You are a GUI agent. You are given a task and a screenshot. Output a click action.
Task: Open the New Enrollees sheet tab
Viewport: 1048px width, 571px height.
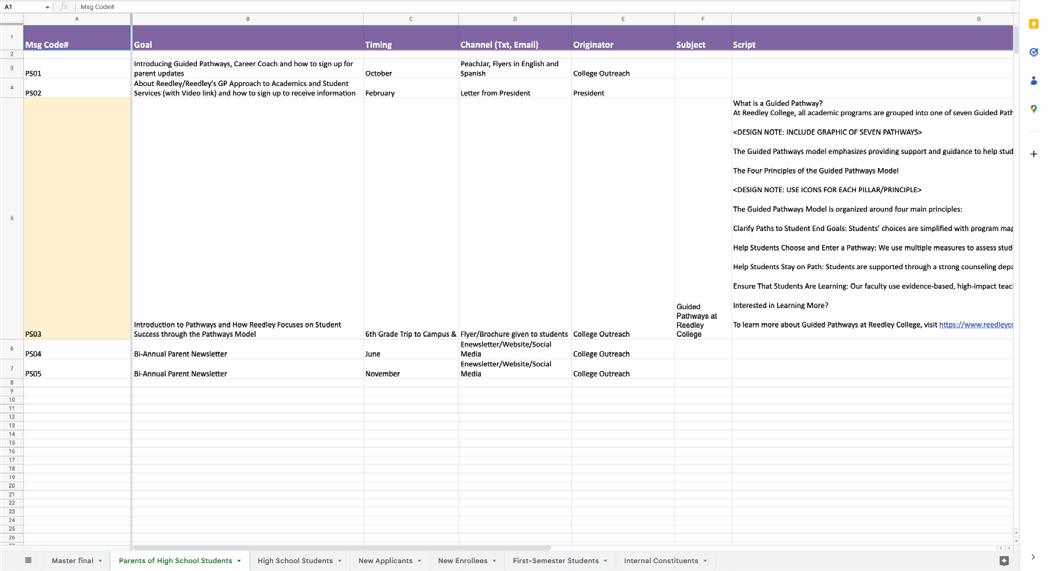(x=463, y=561)
